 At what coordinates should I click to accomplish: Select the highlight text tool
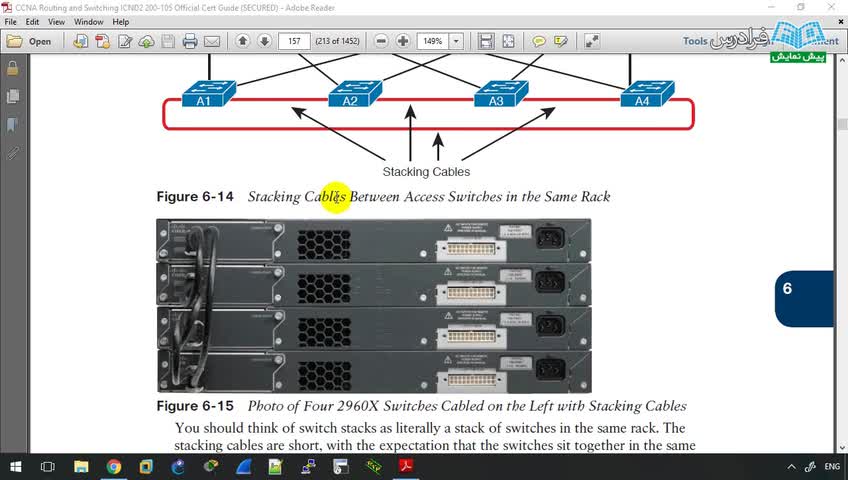click(x=561, y=41)
